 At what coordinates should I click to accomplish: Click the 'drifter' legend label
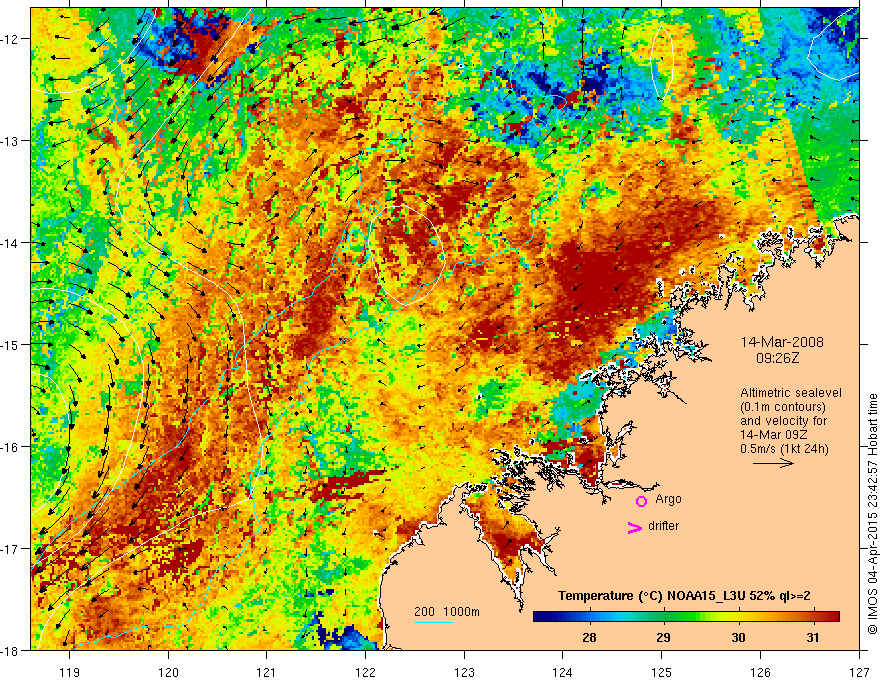(x=663, y=526)
